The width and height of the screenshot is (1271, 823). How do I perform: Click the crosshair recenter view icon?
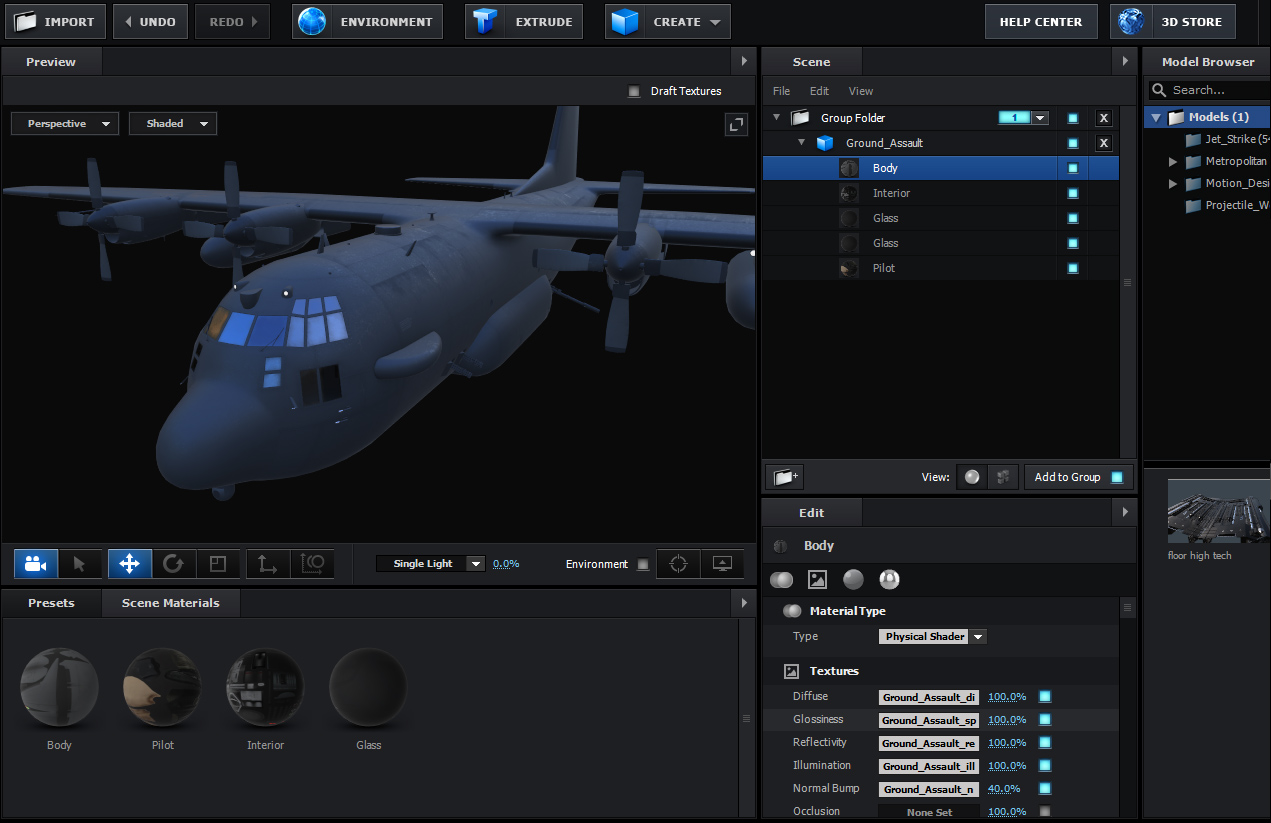pyautogui.click(x=678, y=564)
